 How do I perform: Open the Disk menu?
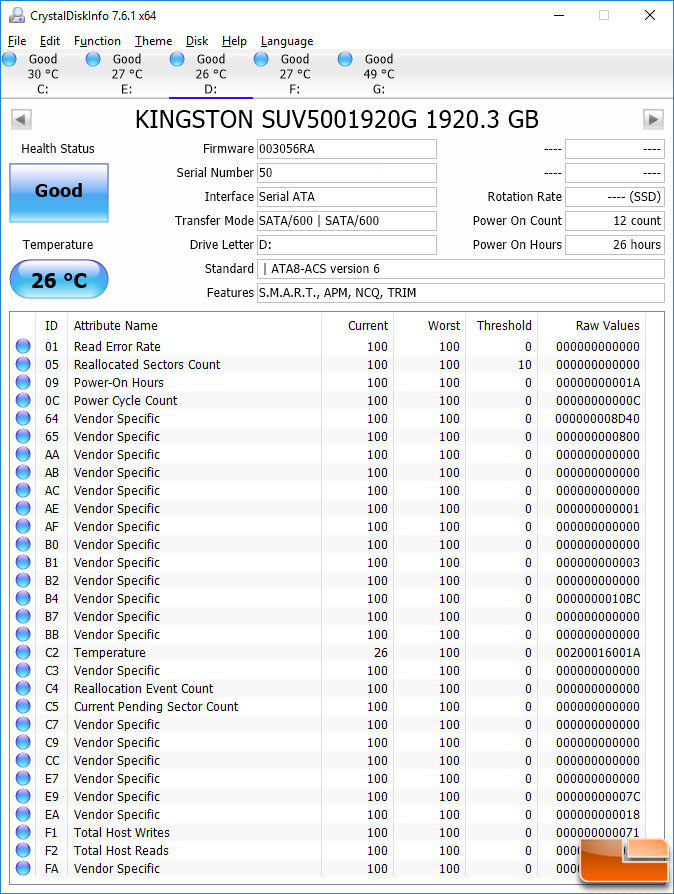197,41
